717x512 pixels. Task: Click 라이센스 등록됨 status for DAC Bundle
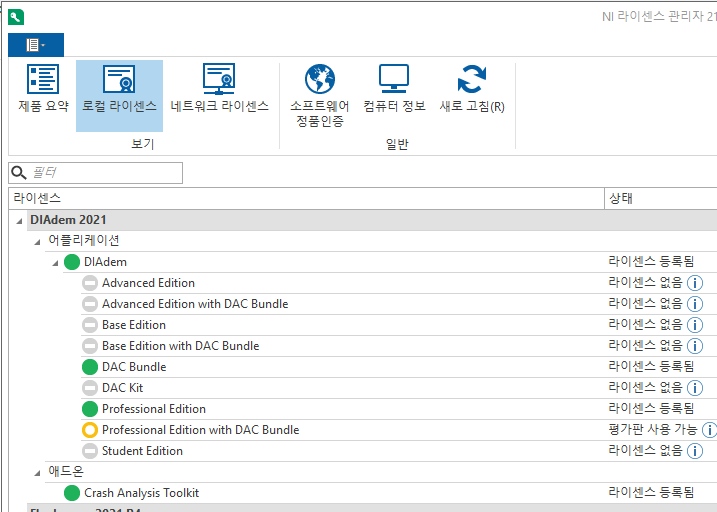[x=651, y=367]
